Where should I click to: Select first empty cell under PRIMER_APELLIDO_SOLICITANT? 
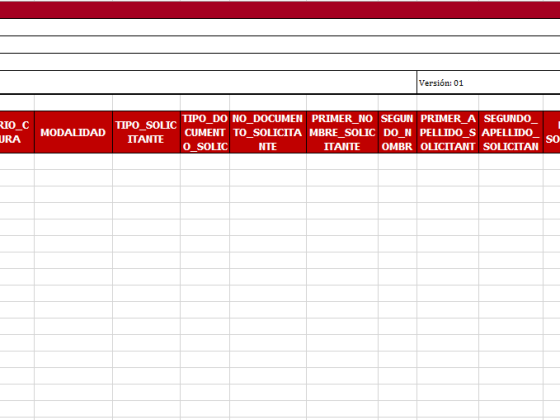point(448,161)
